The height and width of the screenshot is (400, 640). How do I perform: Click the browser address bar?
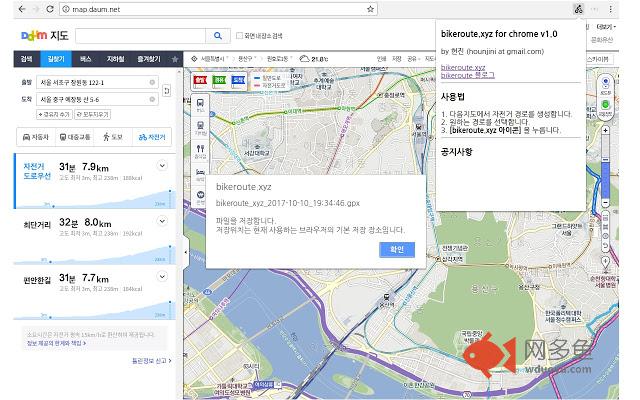point(218,9)
